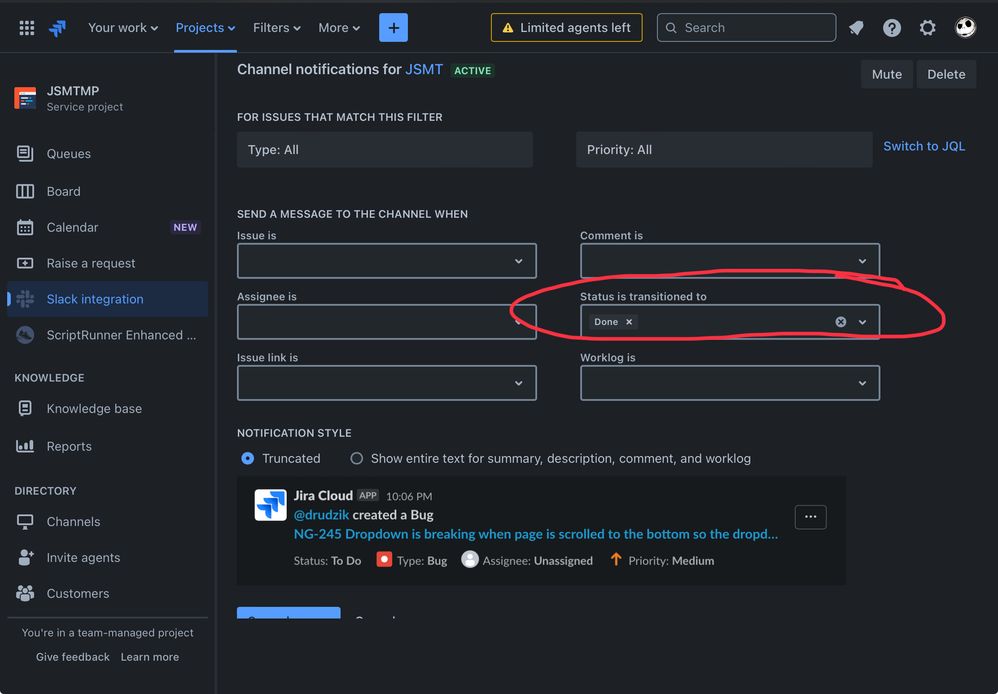Screen dimensions: 998x694
Task: Open the notifications icon next to Search
Action: pyautogui.click(x=856, y=28)
